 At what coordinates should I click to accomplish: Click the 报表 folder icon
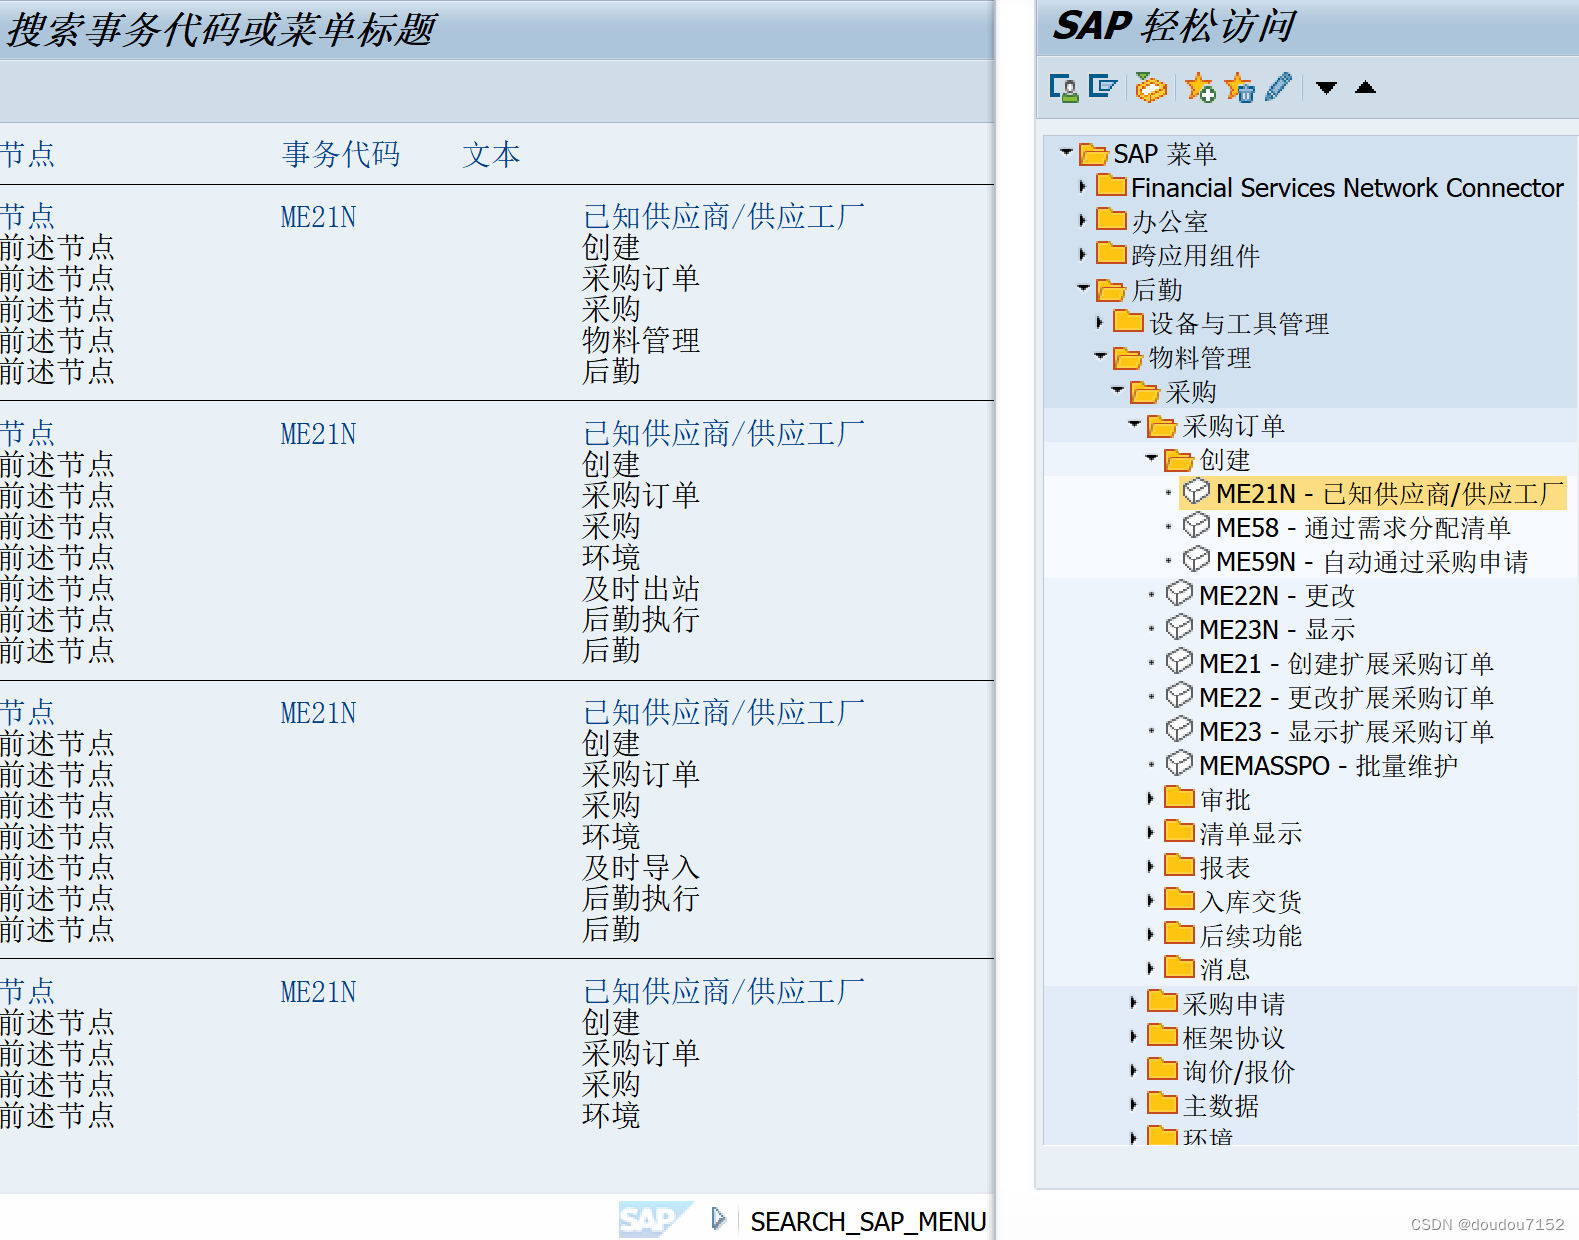click(x=1180, y=866)
